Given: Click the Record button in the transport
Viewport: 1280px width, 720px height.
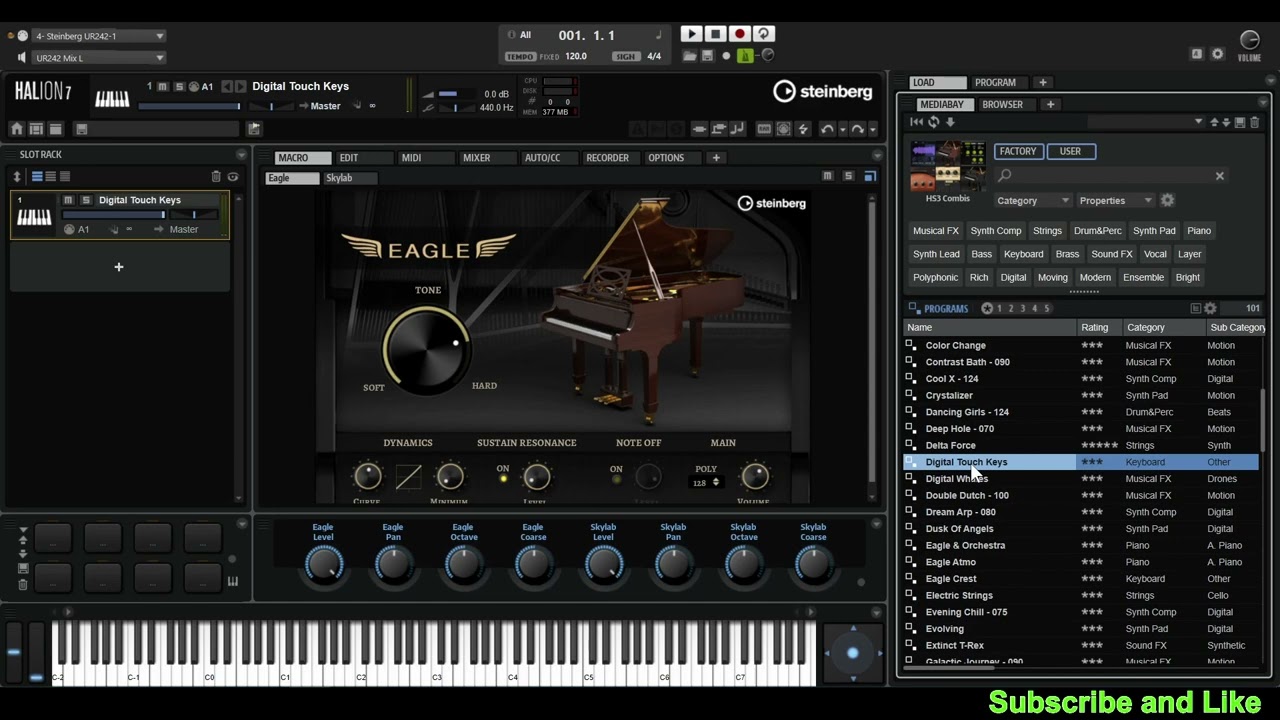Looking at the screenshot, I should 740,34.
